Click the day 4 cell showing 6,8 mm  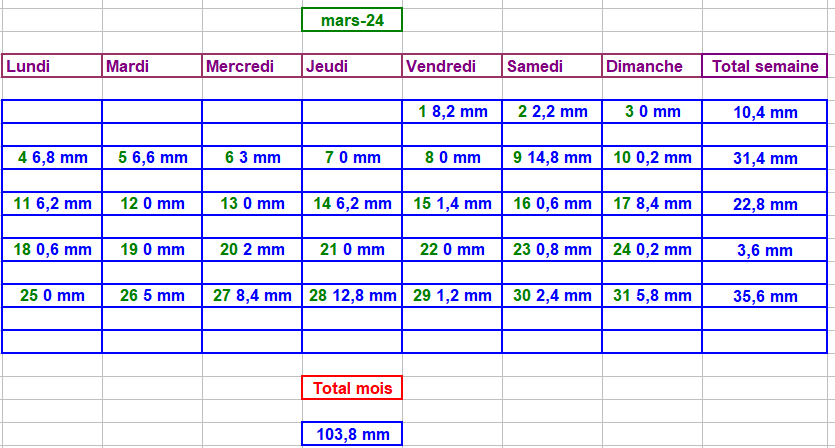pos(52,157)
